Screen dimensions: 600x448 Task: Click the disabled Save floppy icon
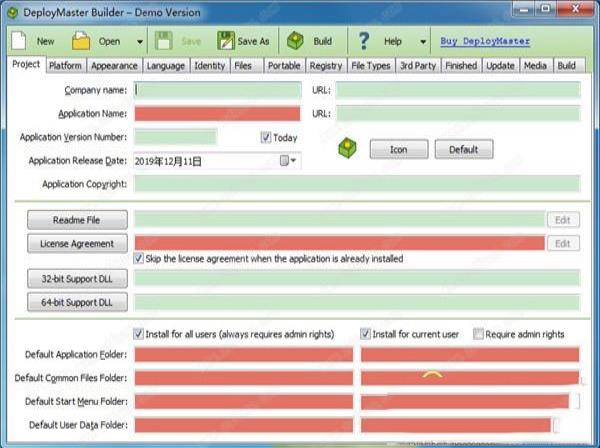tap(164, 41)
